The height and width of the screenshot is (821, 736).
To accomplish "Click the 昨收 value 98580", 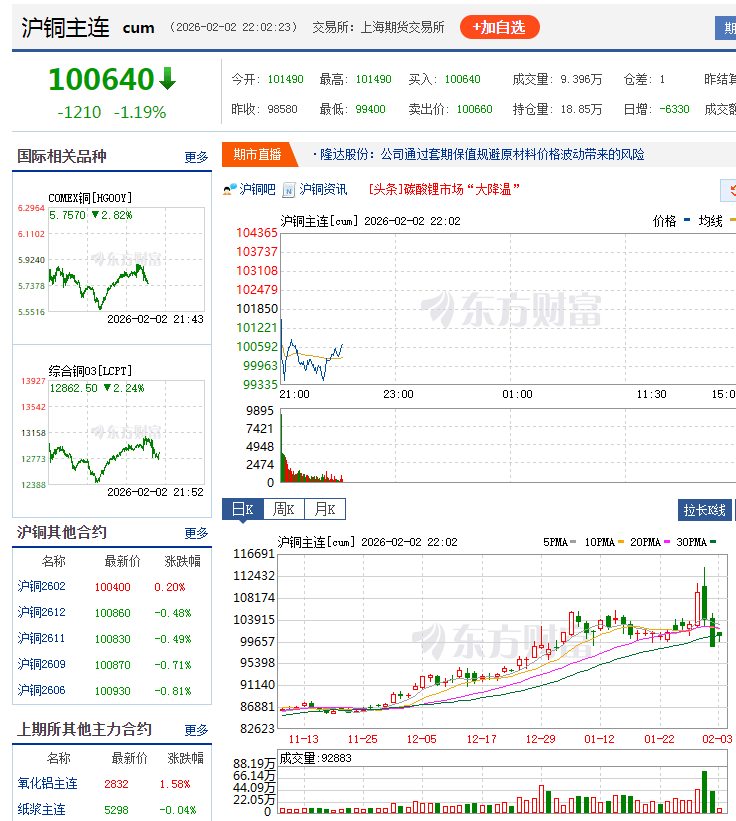I will click(282, 109).
